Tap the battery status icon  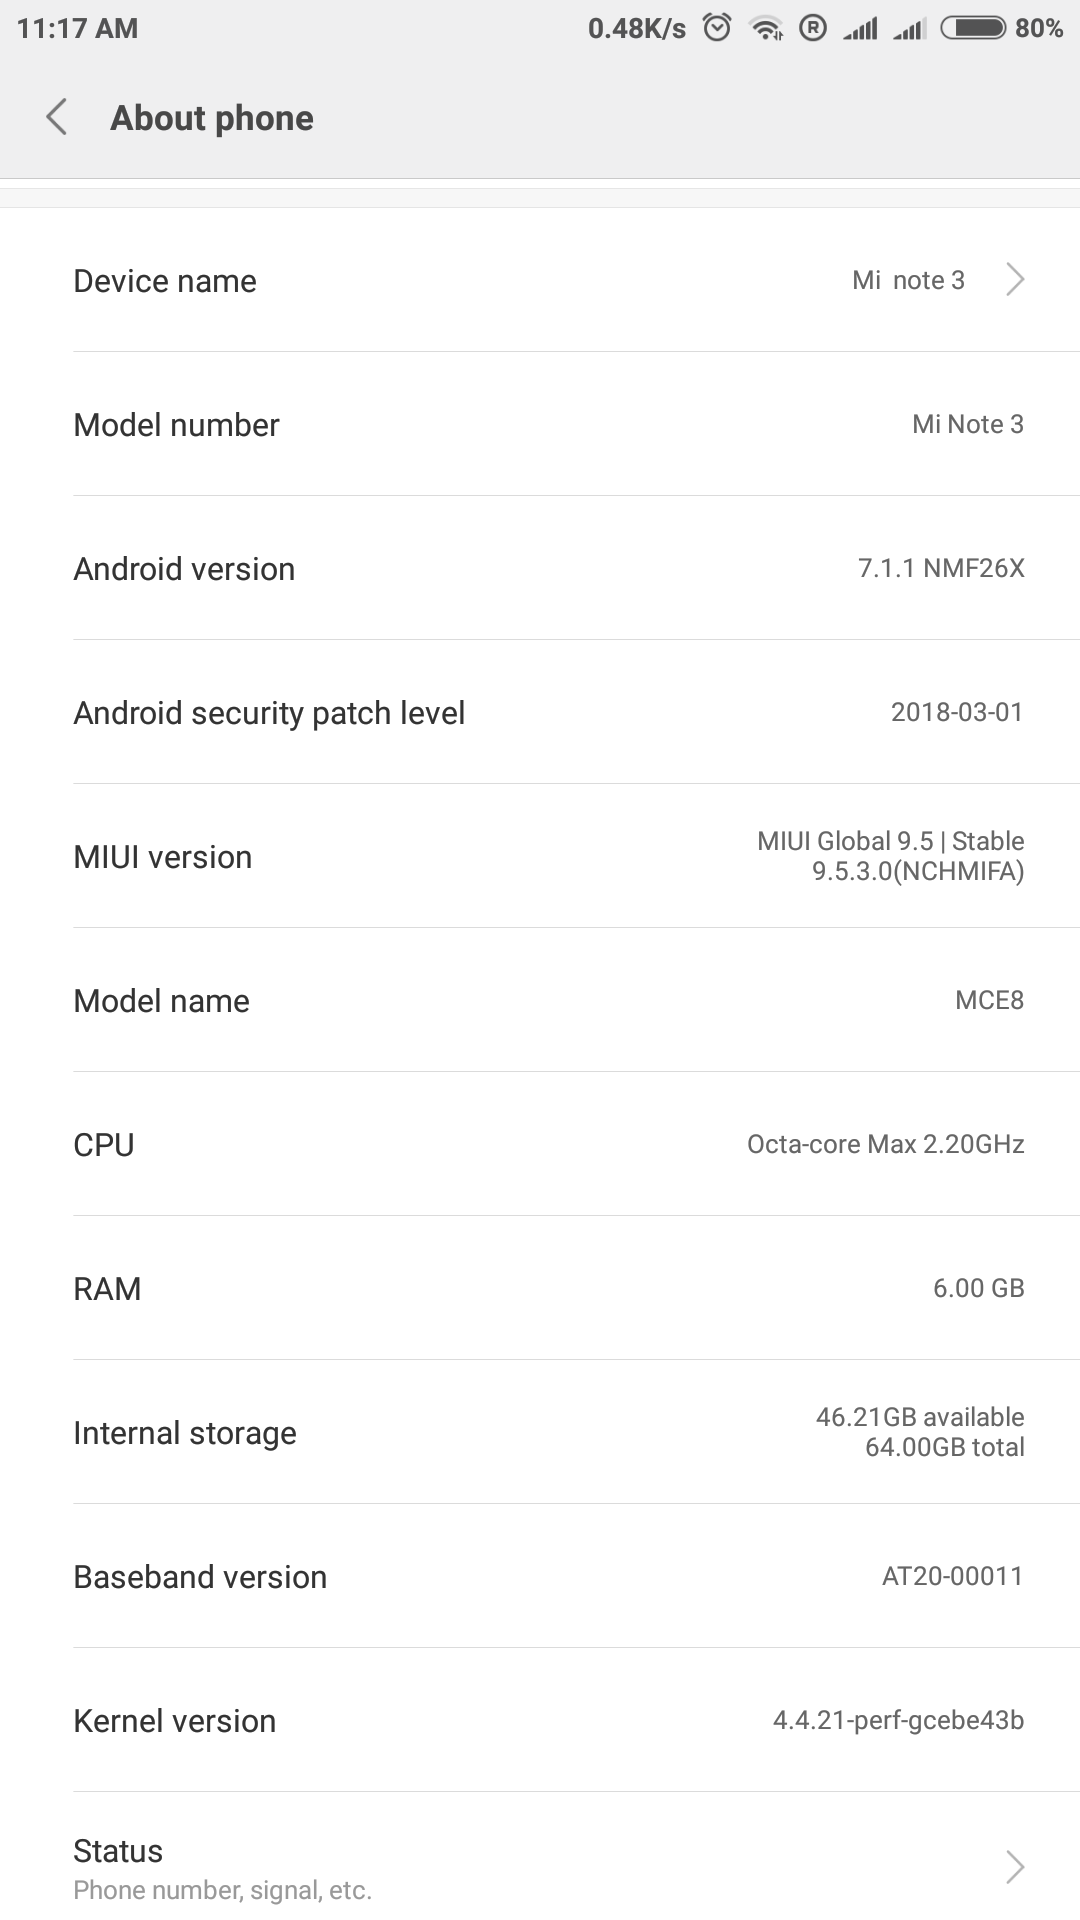(973, 28)
